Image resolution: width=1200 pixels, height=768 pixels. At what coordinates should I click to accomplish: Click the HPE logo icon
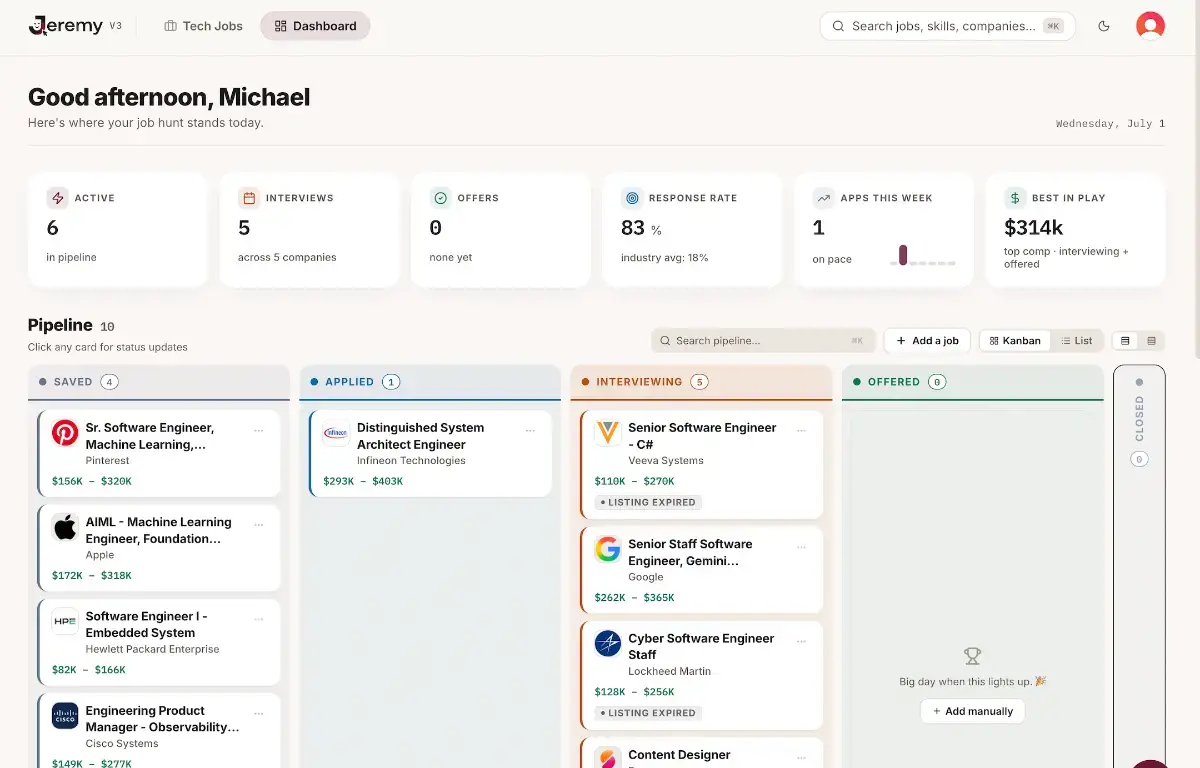point(65,622)
